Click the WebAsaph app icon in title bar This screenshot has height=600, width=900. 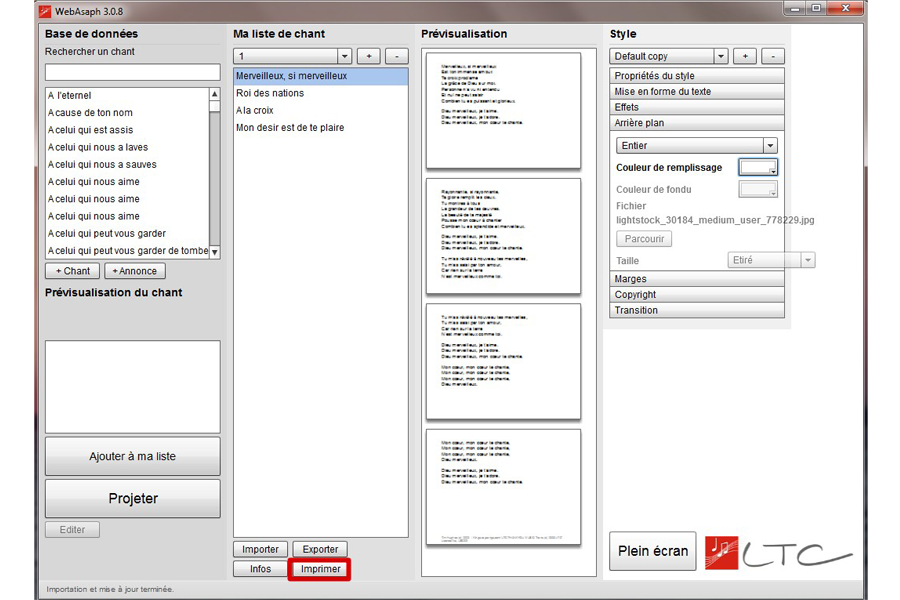(x=46, y=11)
